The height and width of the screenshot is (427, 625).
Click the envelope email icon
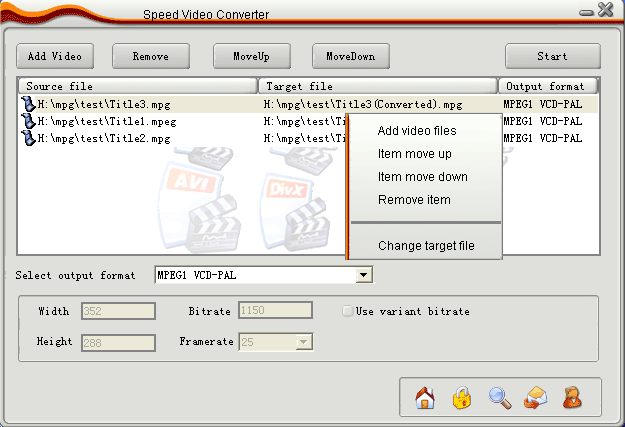536,397
